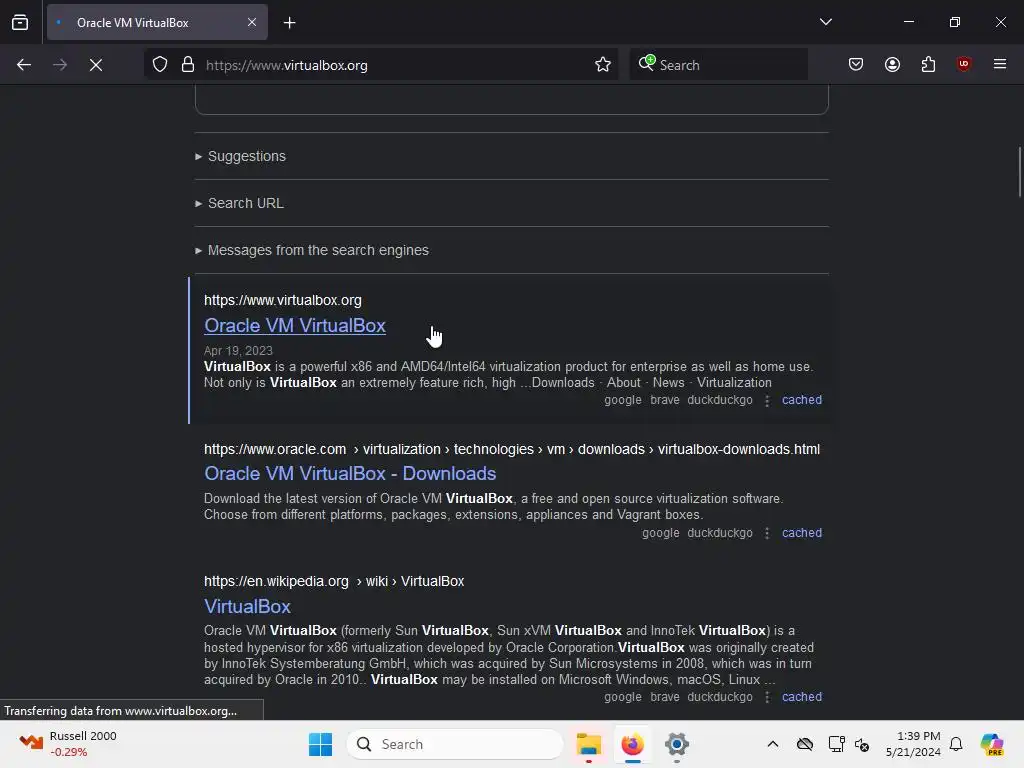This screenshot has height=768, width=1024.
Task: Click 'duckduckgo' label under oracle.com result
Action: tap(720, 533)
